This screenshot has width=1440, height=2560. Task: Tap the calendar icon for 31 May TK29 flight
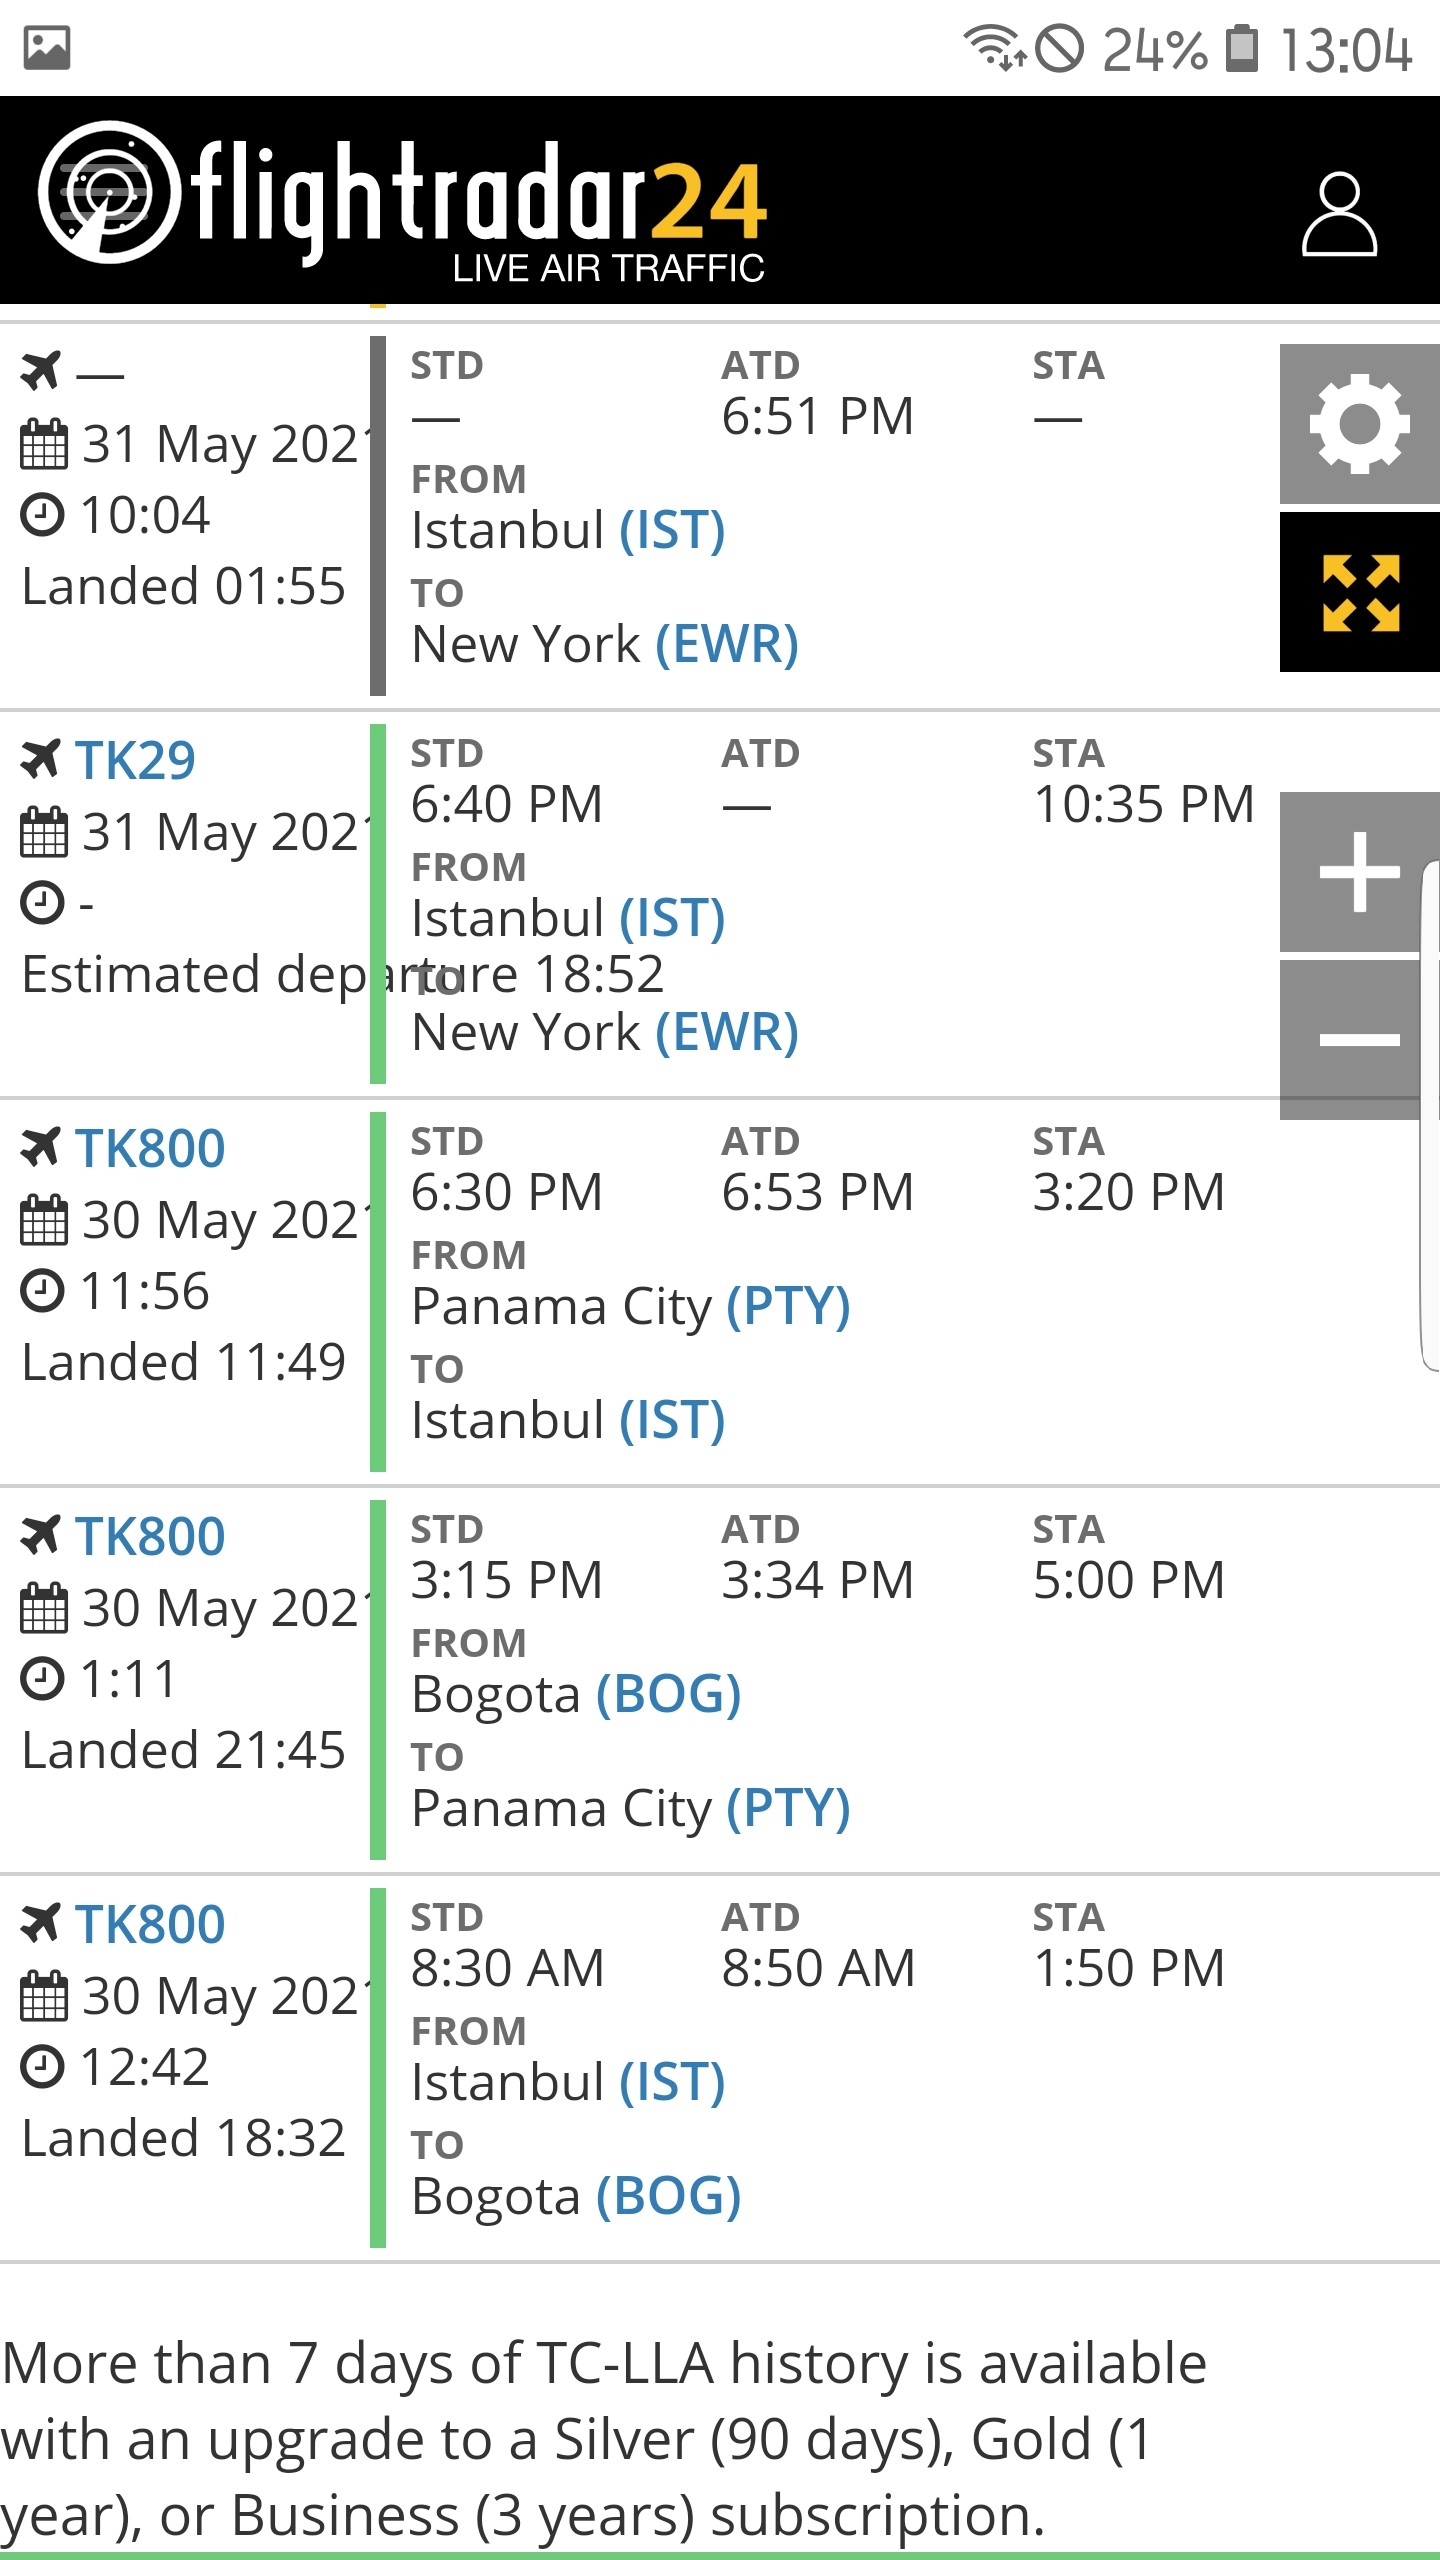tap(44, 833)
